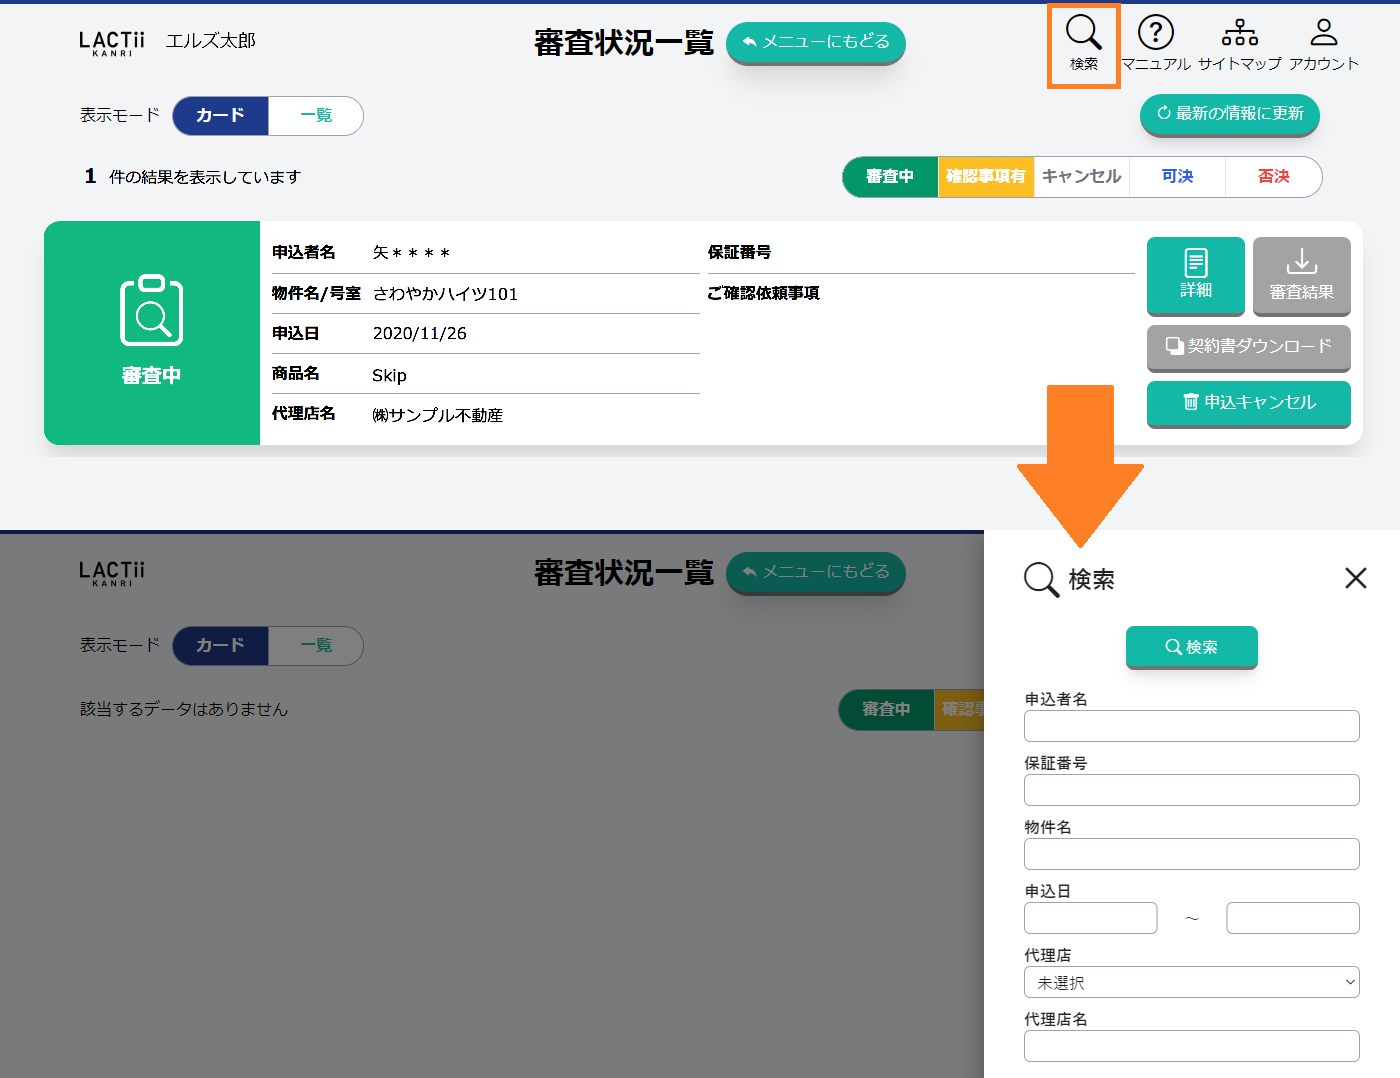The width and height of the screenshot is (1400, 1078).
Task: Click the 申込者名 input field in search panel
Action: coord(1191,726)
